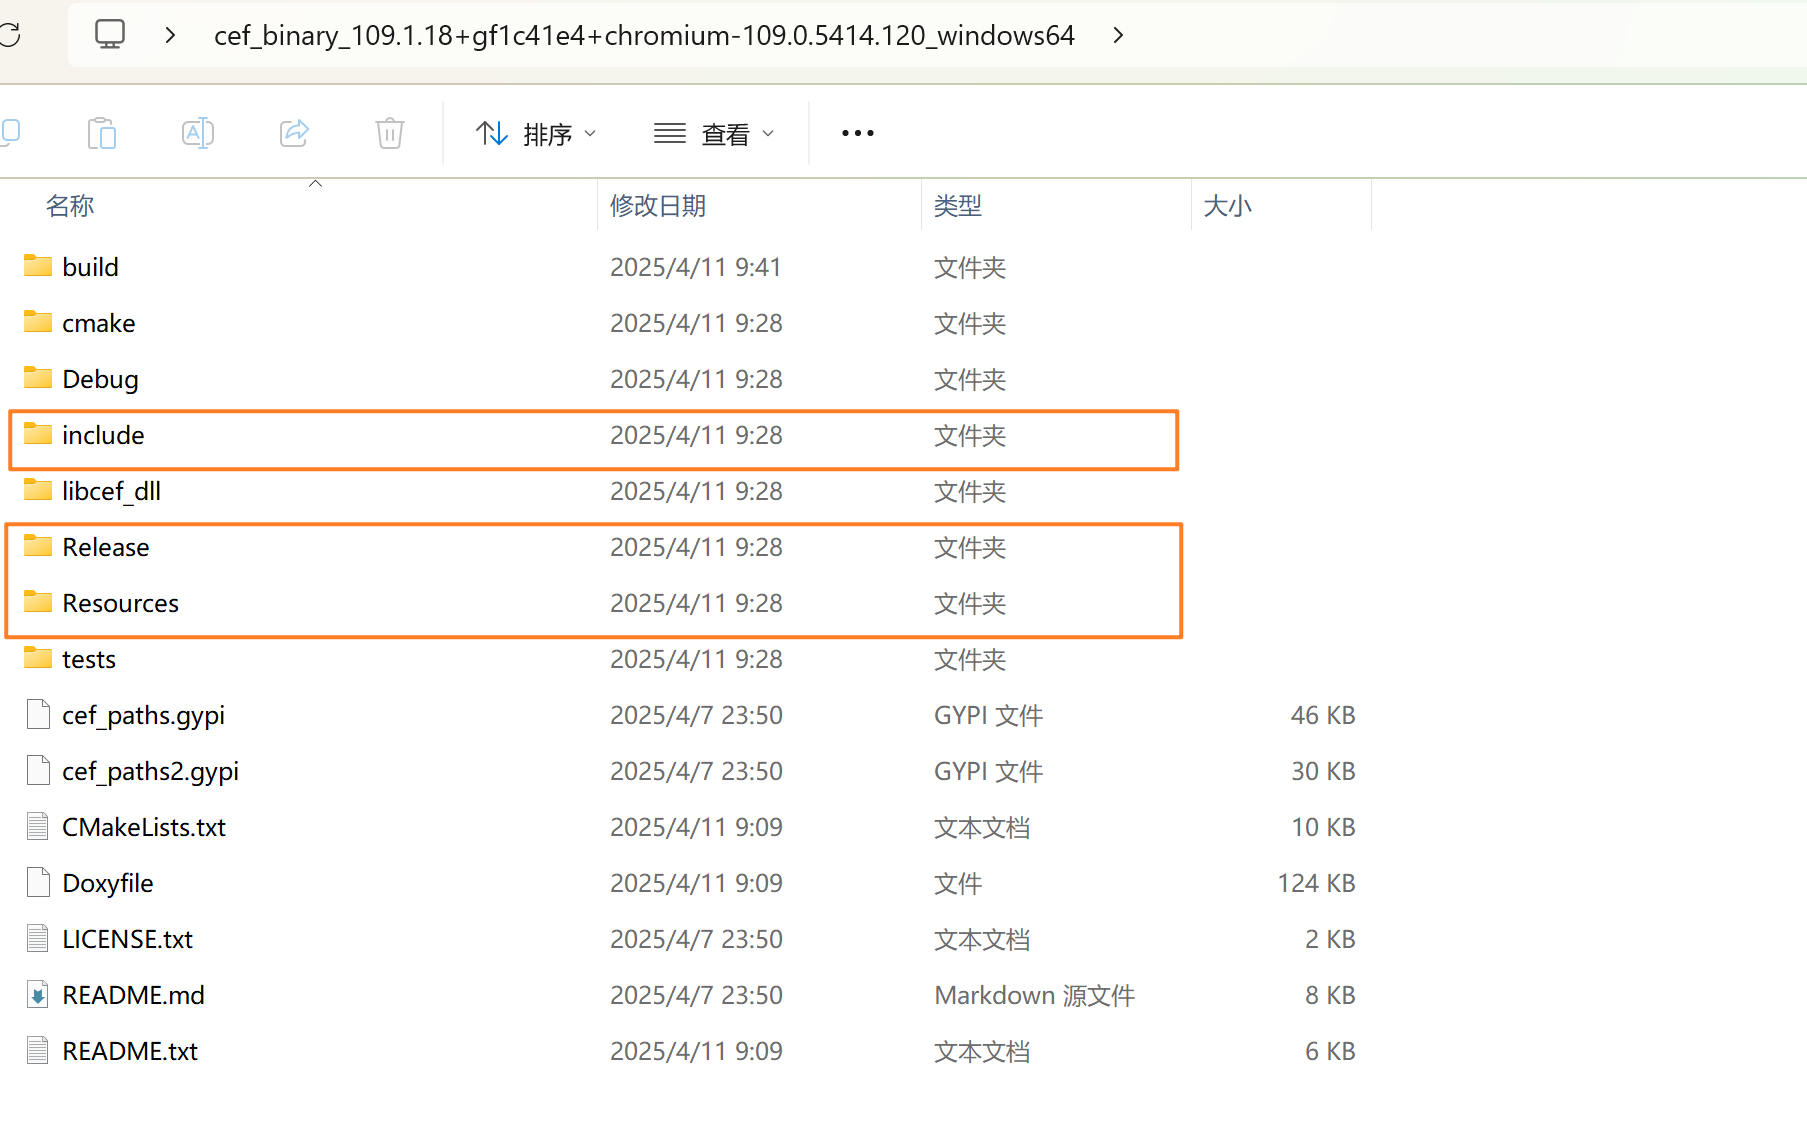The height and width of the screenshot is (1133, 1807).
Task: Sort files by 修改日期 column header
Action: [657, 205]
